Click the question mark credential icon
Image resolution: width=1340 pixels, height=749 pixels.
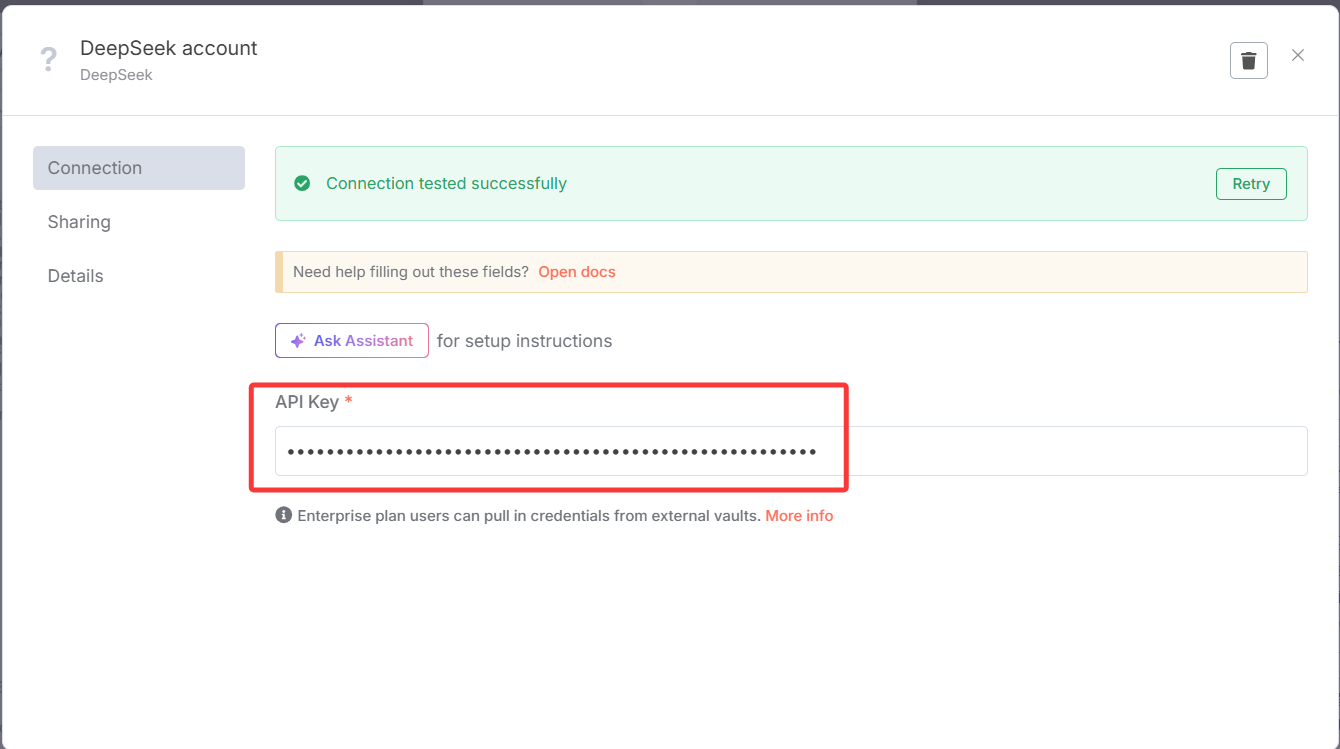[x=48, y=59]
